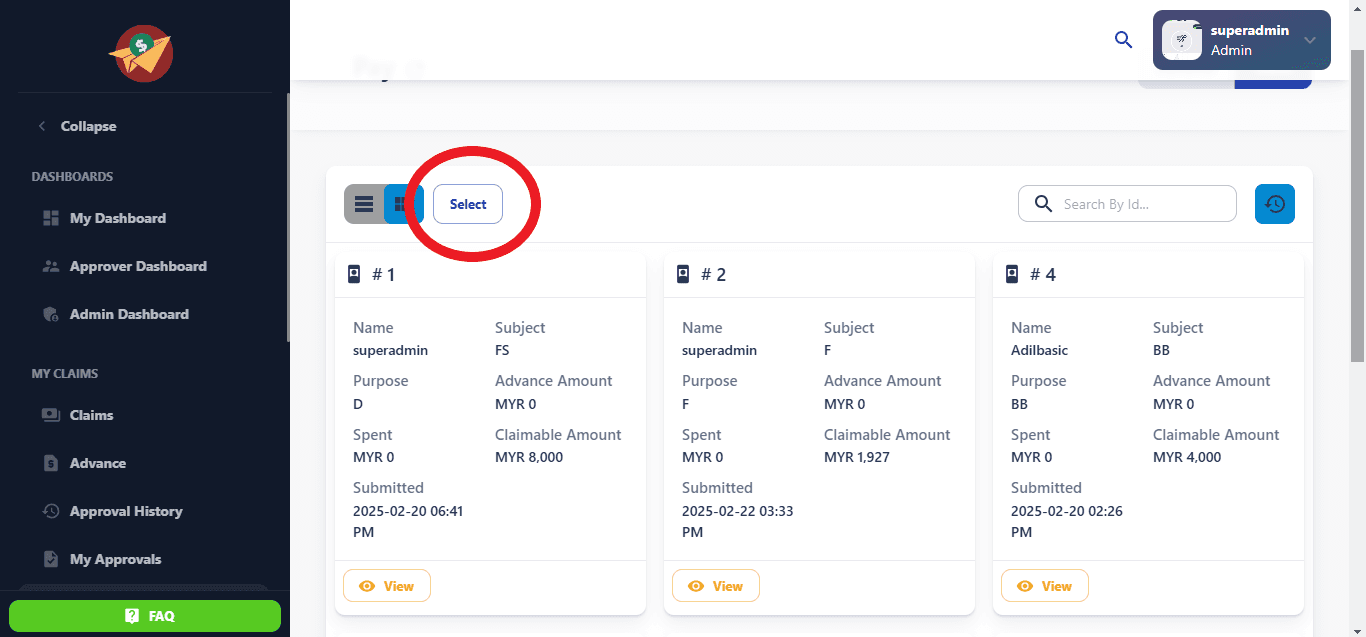Switch to grid view layout
Image resolution: width=1366 pixels, height=637 pixels.
click(402, 204)
